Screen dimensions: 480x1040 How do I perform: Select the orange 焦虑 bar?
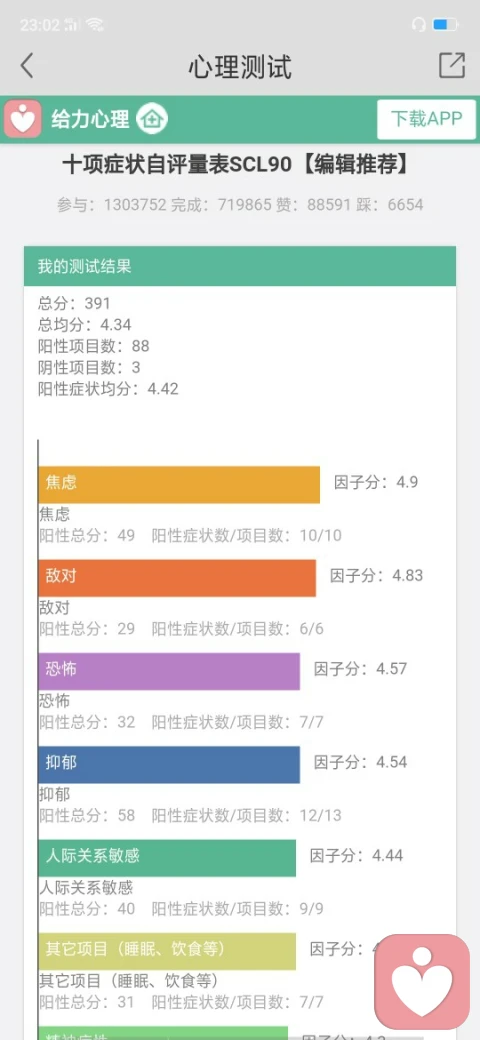179,484
